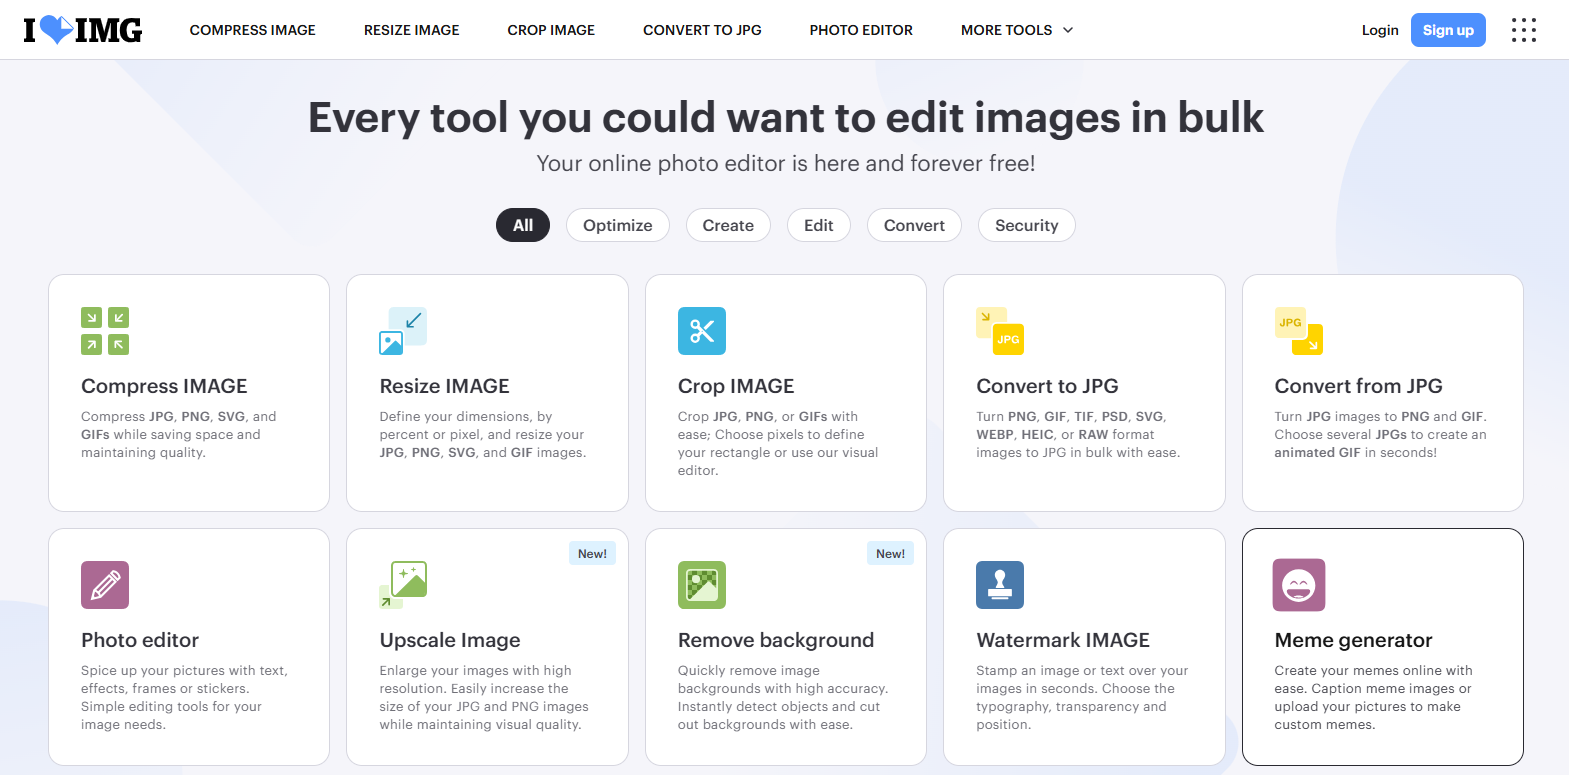Open the Crop IMAGE card title

[736, 386]
